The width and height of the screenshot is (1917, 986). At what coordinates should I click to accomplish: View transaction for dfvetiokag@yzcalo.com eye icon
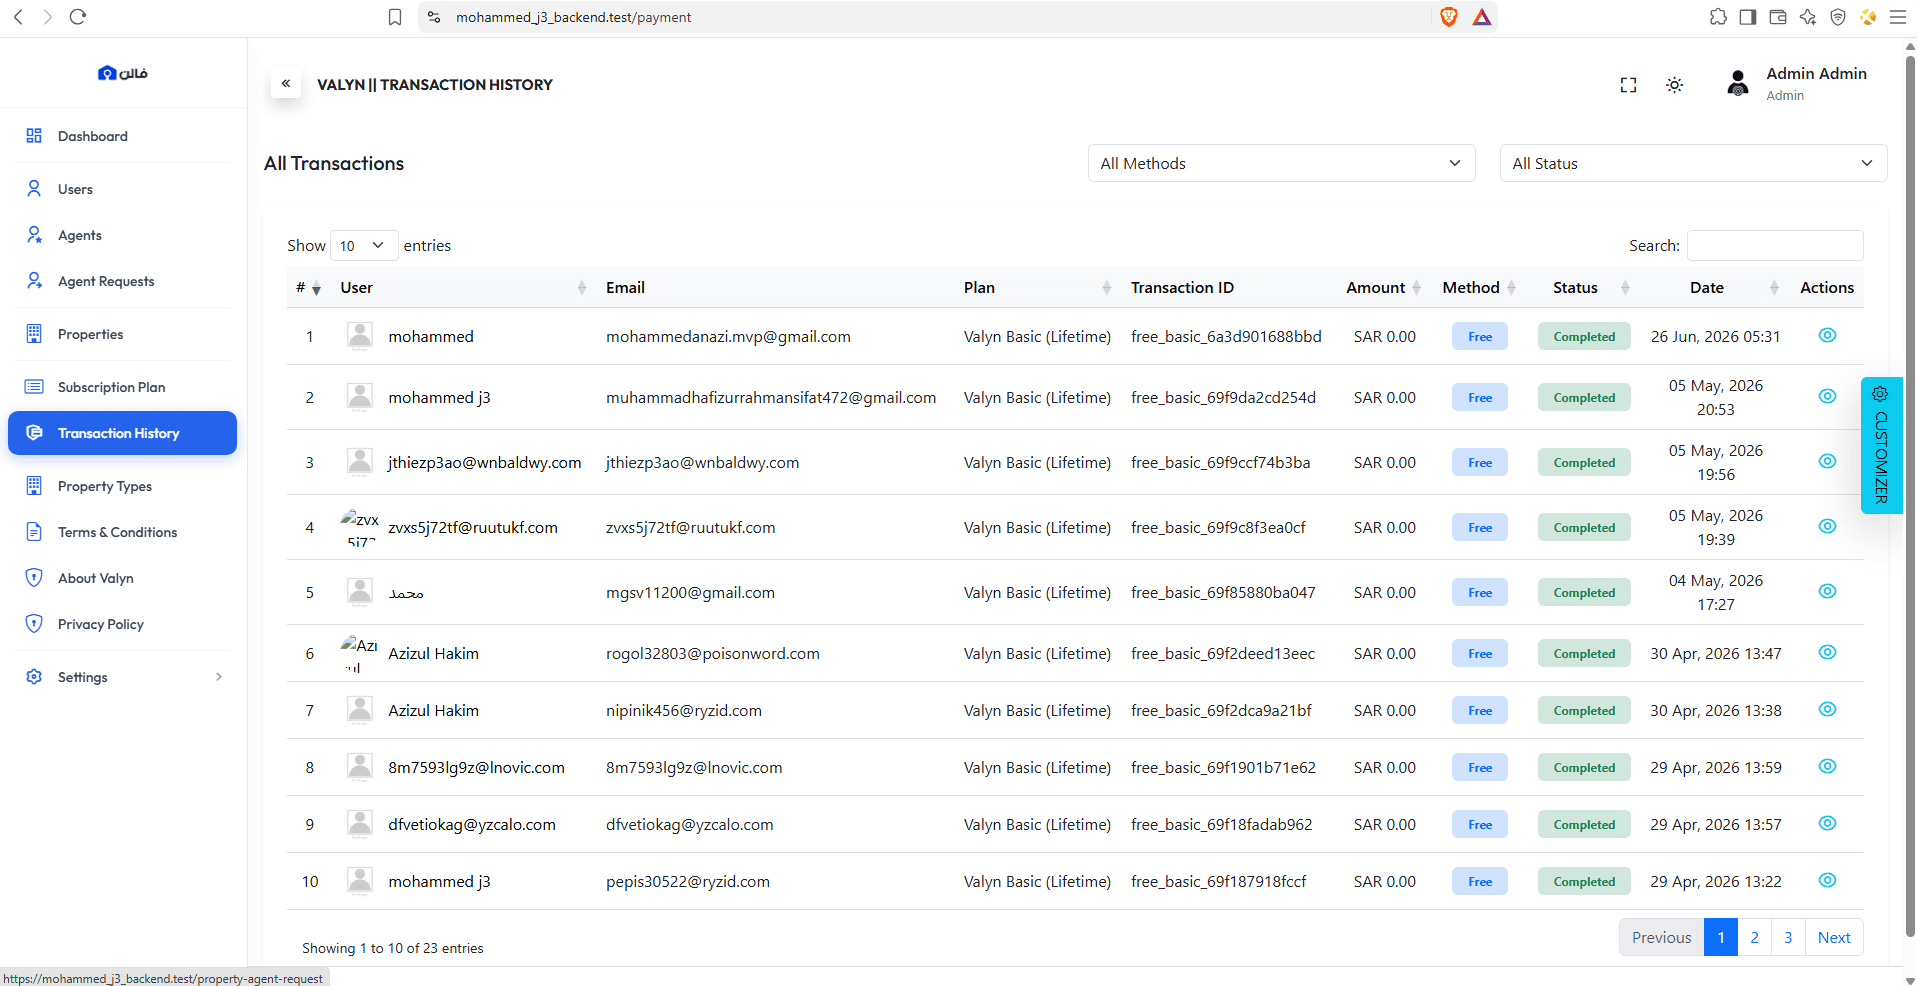point(1827,823)
